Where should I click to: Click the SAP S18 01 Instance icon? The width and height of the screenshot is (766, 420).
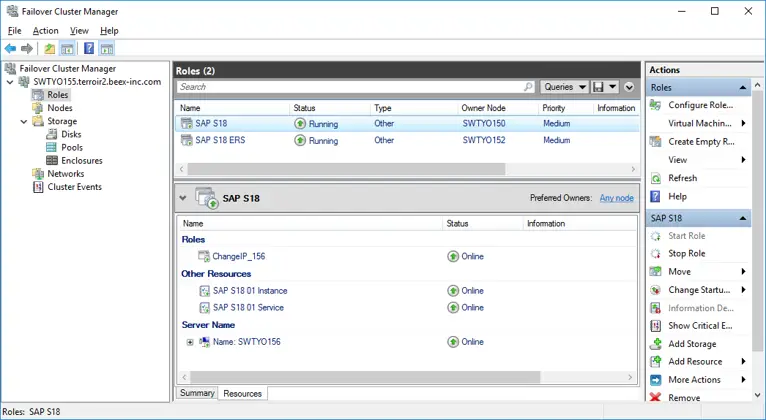click(x=205, y=291)
